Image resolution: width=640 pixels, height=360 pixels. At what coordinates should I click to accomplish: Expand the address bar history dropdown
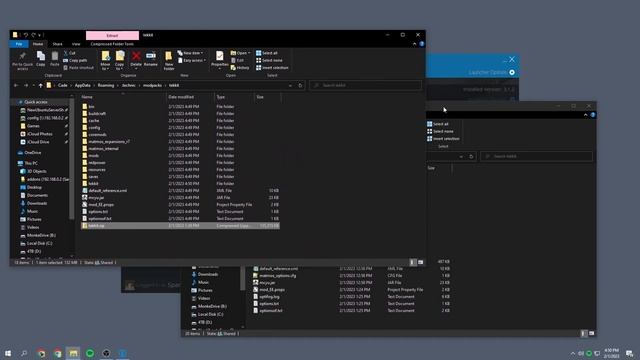[x=290, y=85]
